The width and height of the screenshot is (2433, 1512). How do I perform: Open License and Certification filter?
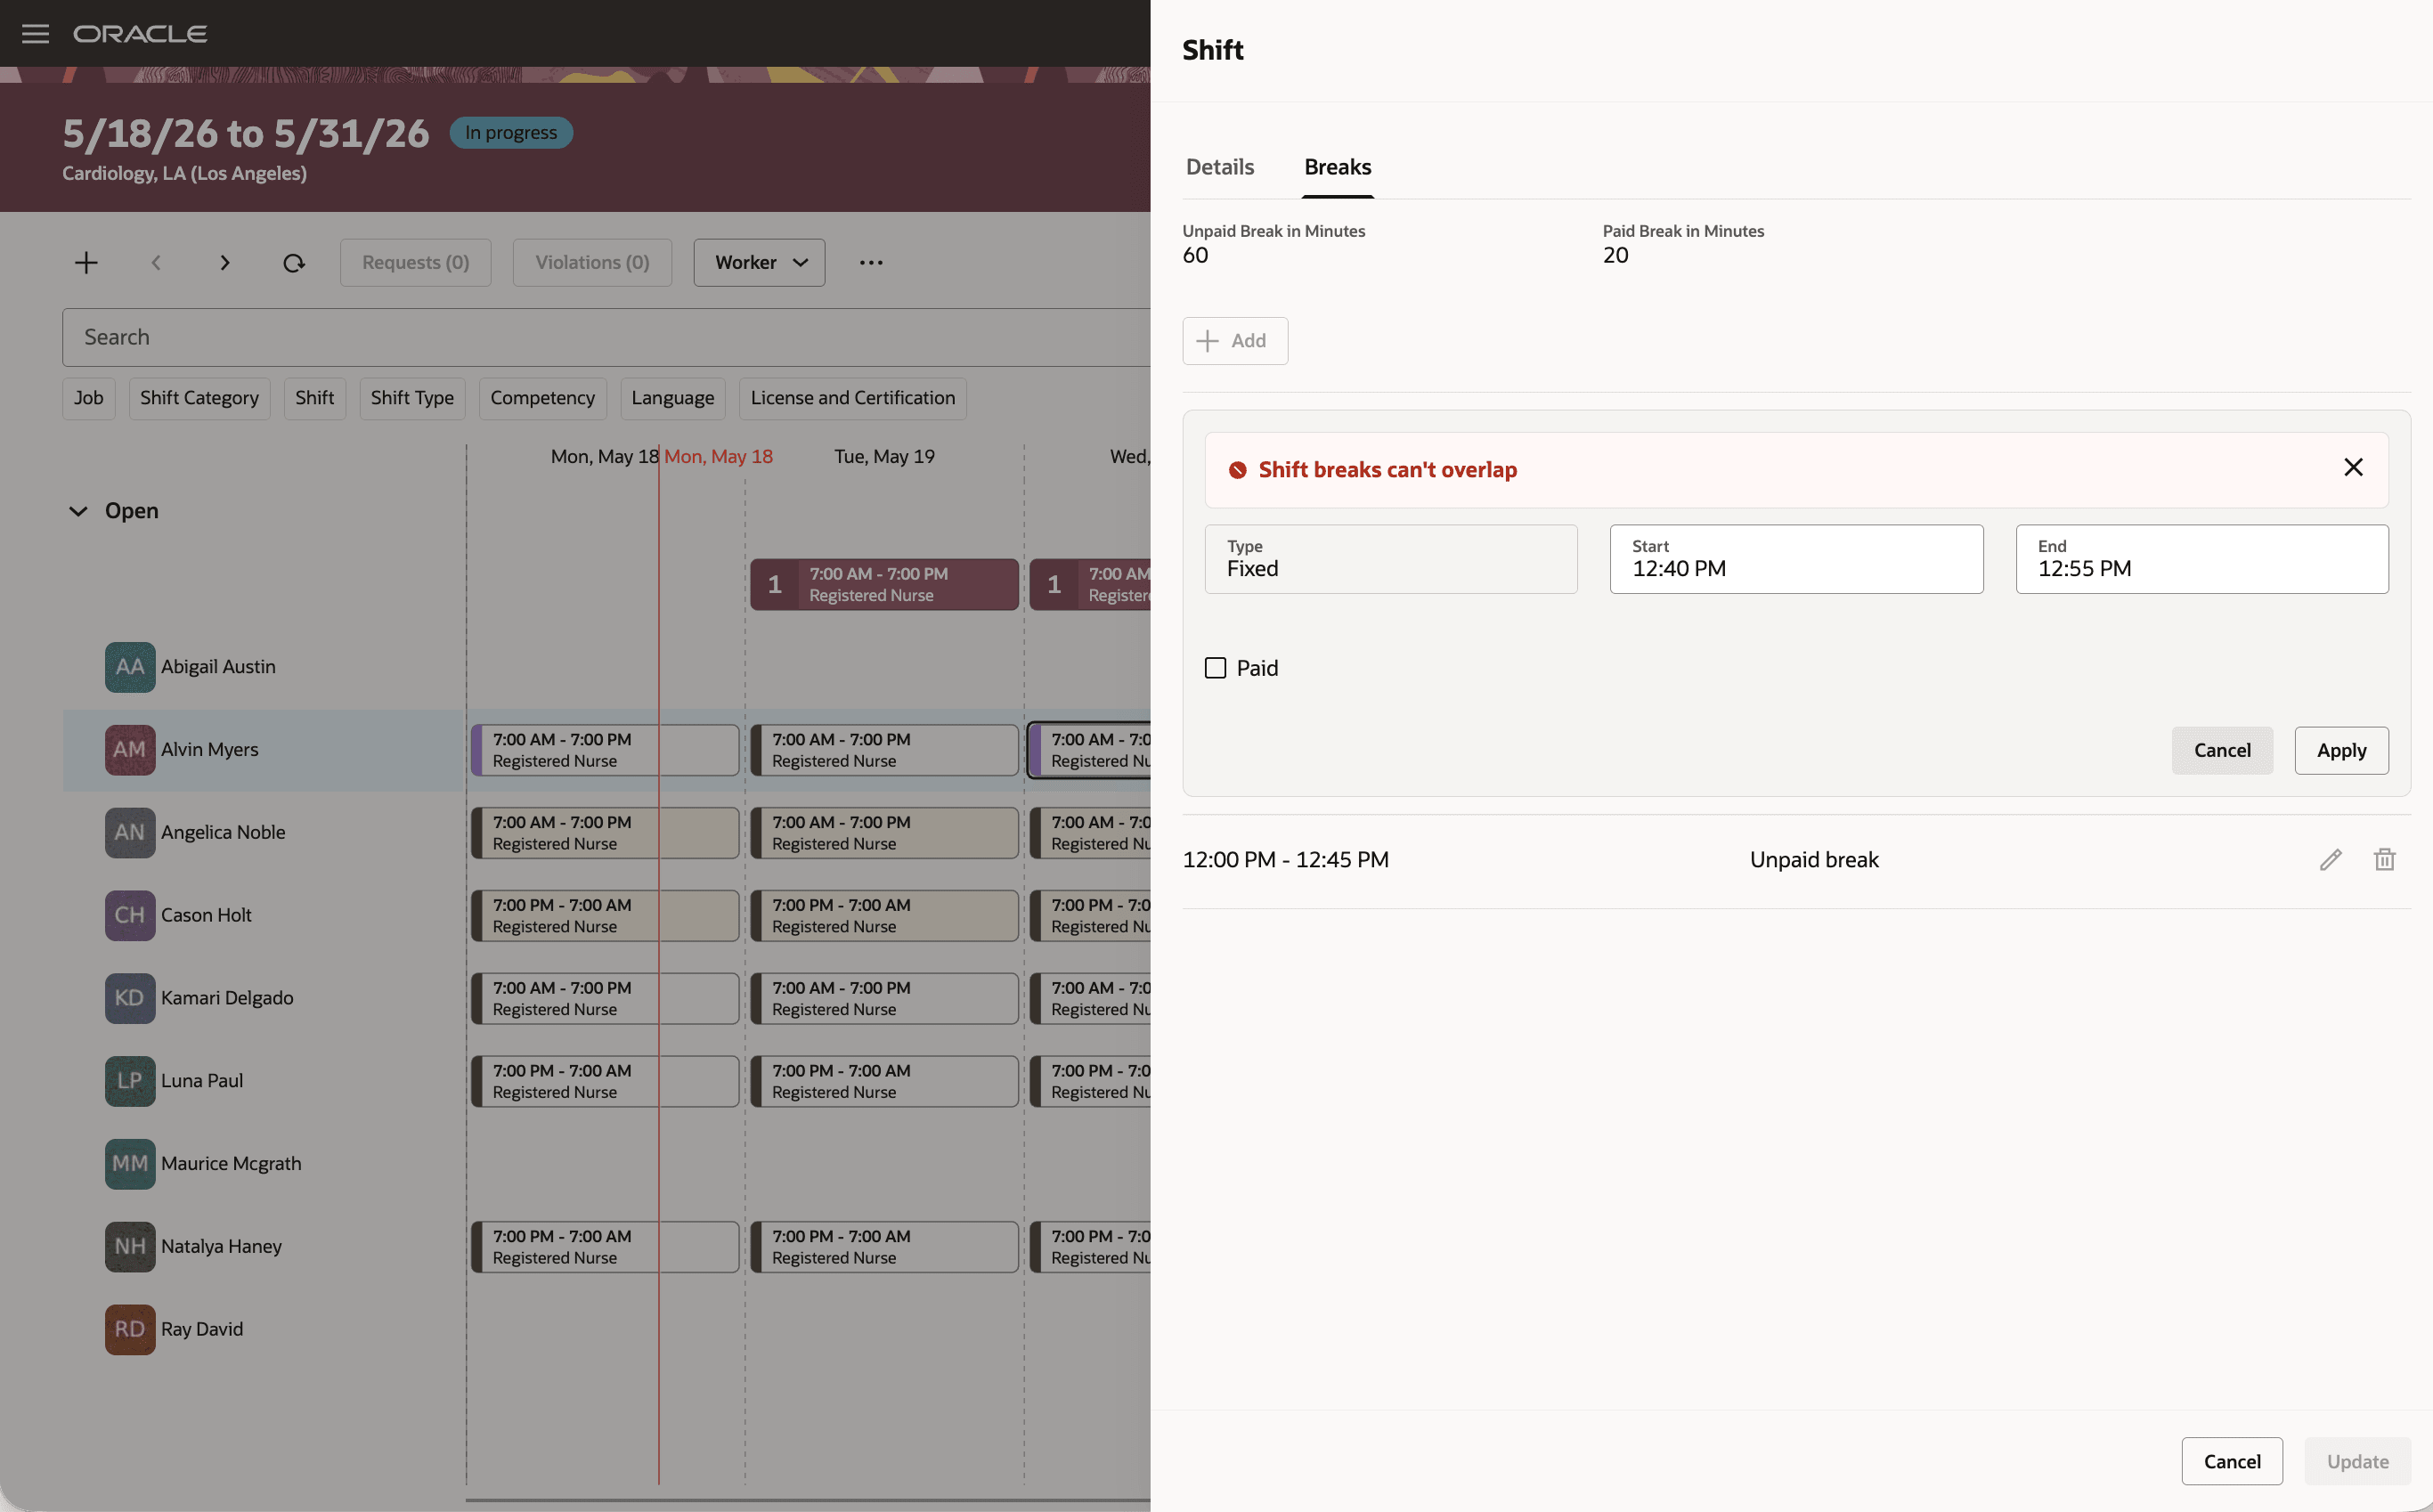[x=852, y=398]
